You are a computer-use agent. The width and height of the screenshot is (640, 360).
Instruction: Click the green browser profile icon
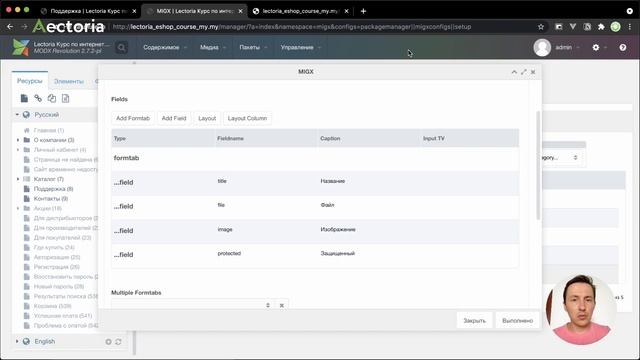pyautogui.click(x=615, y=27)
